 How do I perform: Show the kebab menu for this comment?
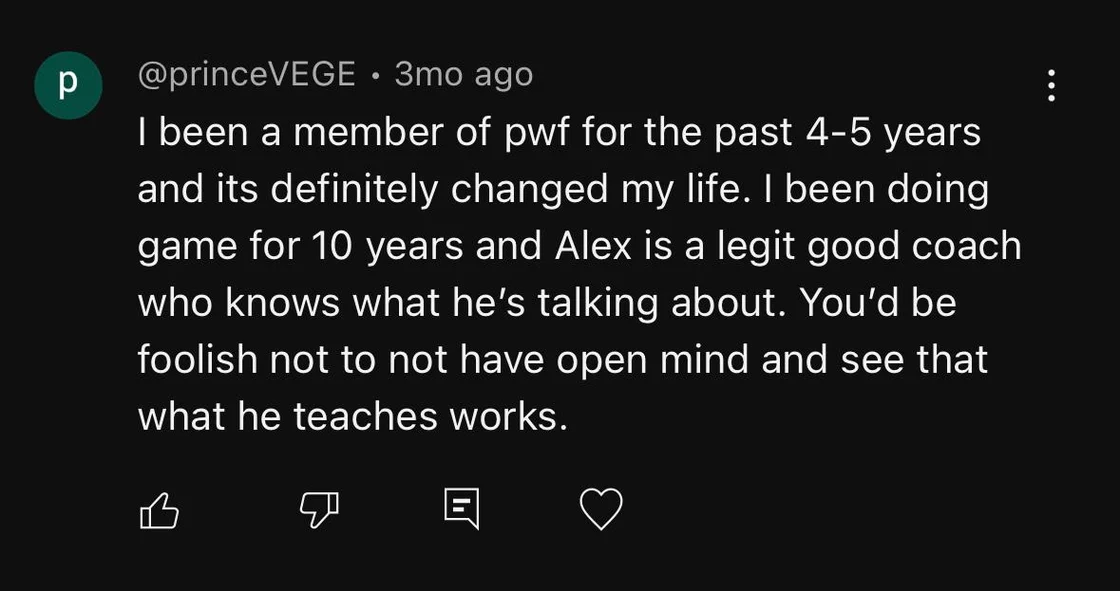tap(1051, 86)
